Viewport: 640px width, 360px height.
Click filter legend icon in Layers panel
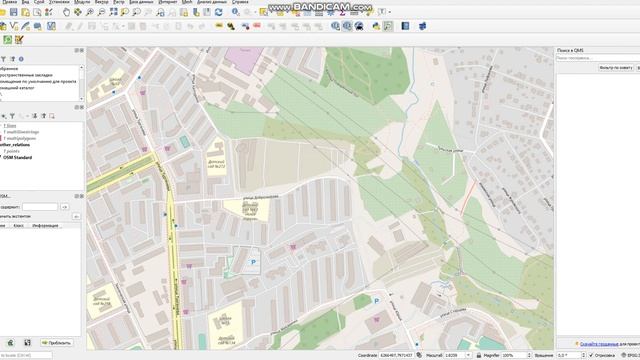point(12,116)
